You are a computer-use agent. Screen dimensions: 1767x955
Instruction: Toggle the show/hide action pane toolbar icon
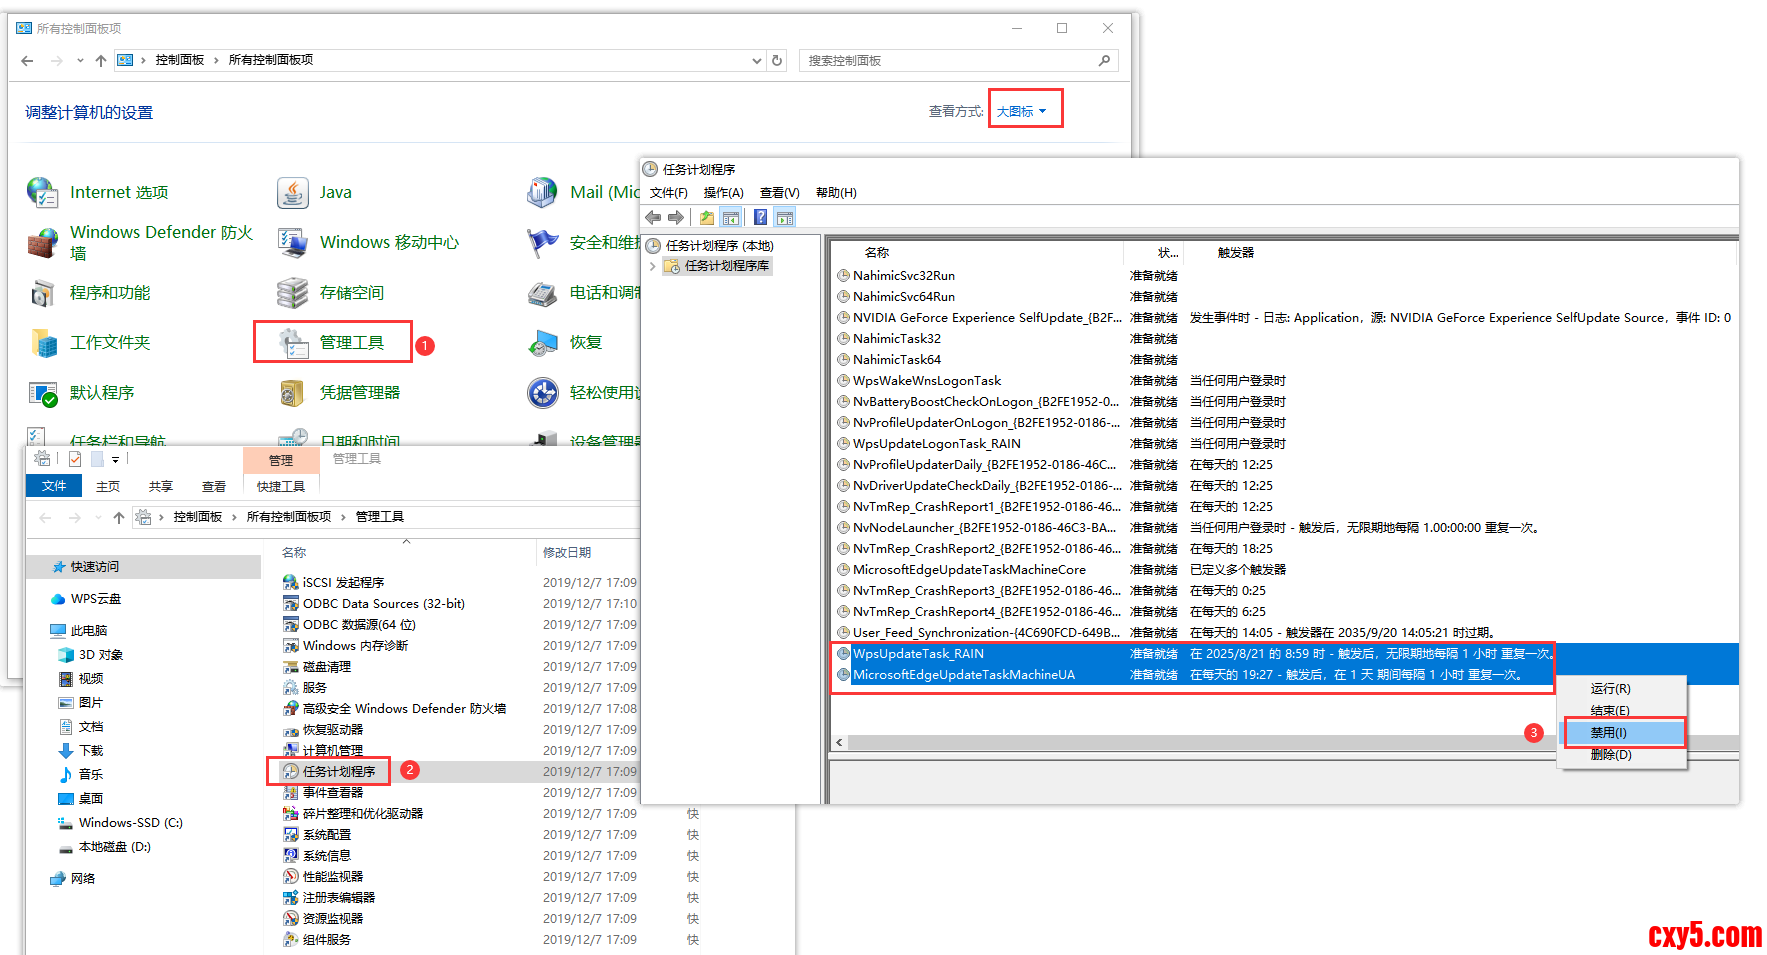[785, 218]
